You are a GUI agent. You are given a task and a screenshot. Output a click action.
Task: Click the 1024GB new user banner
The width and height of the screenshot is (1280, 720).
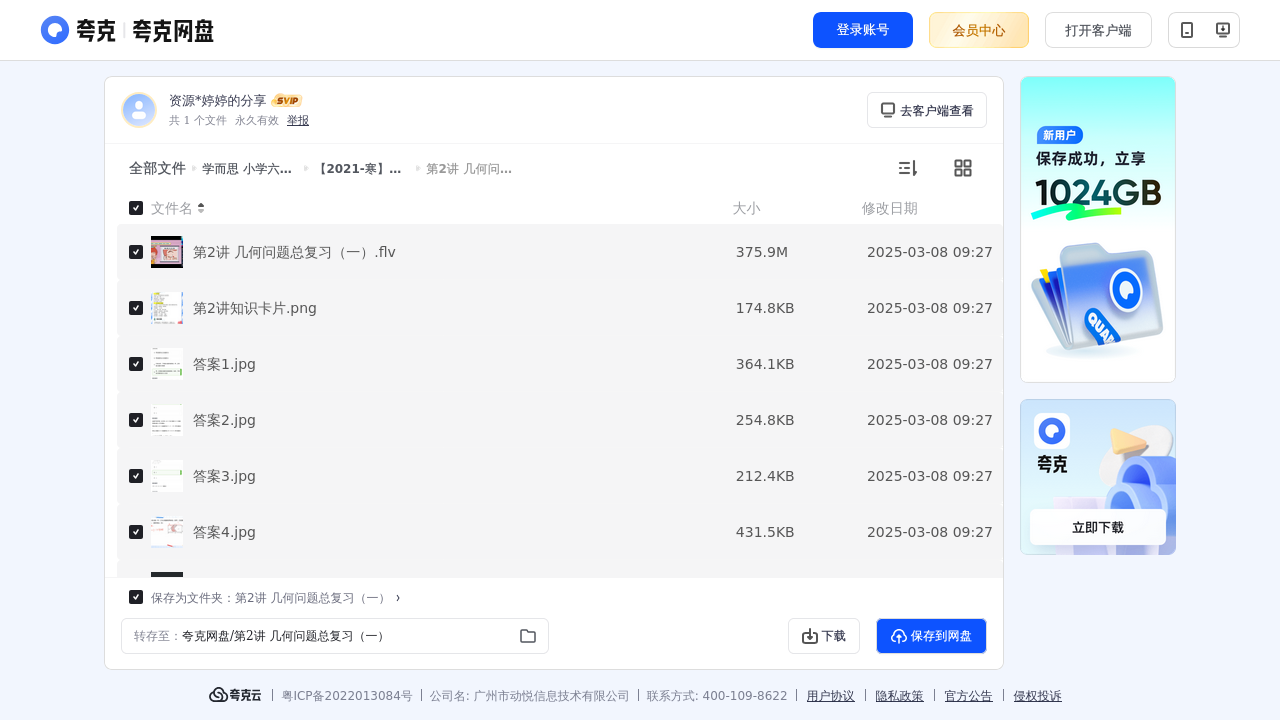point(1098,229)
